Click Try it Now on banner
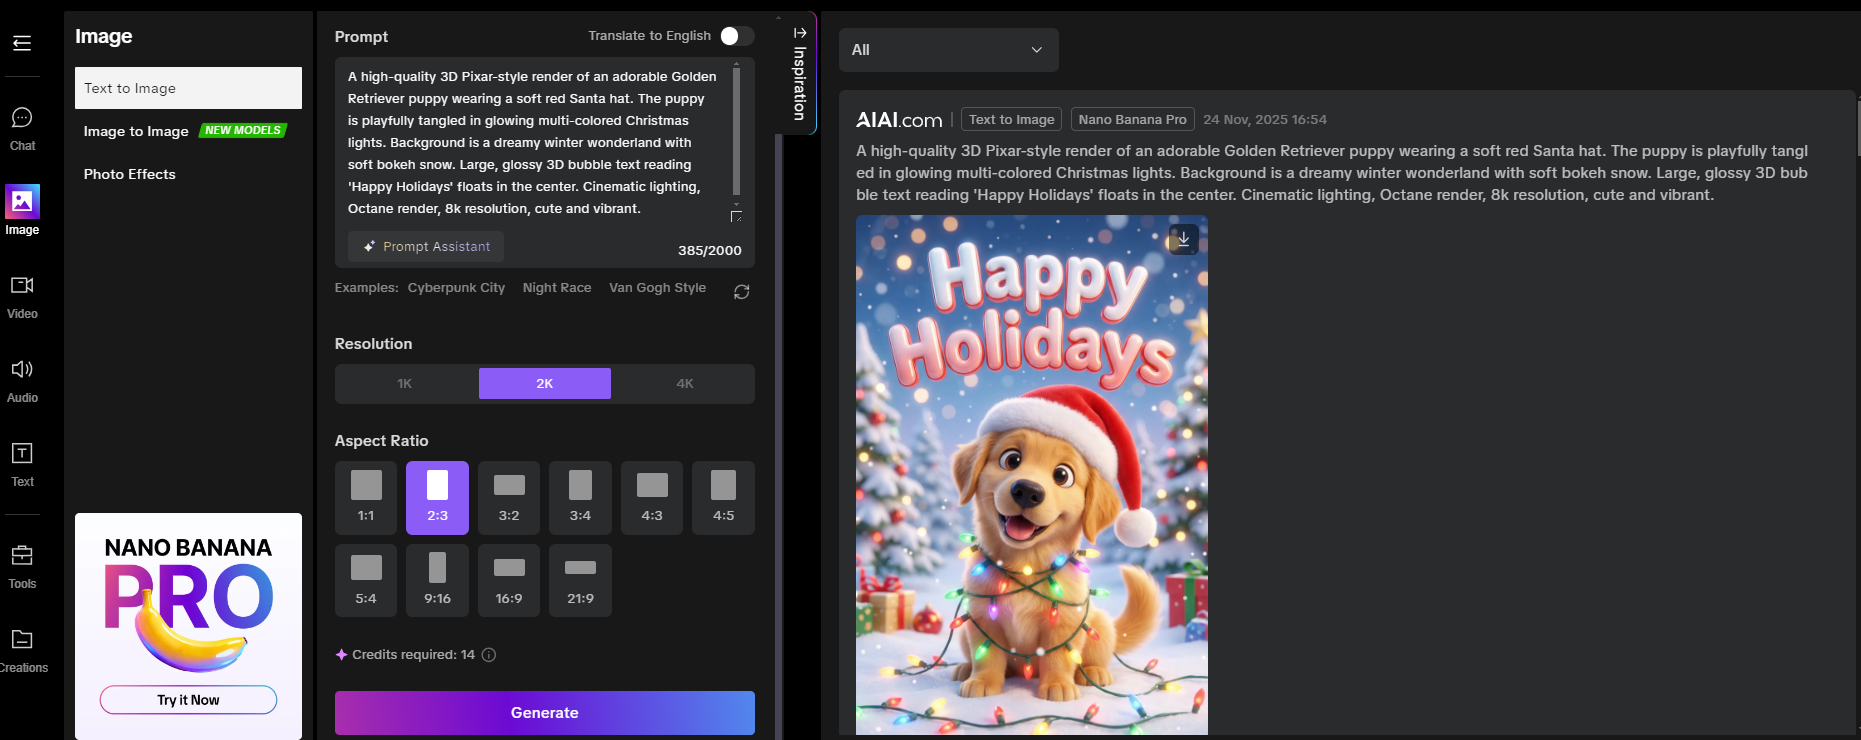The image size is (1861, 740). 188,700
